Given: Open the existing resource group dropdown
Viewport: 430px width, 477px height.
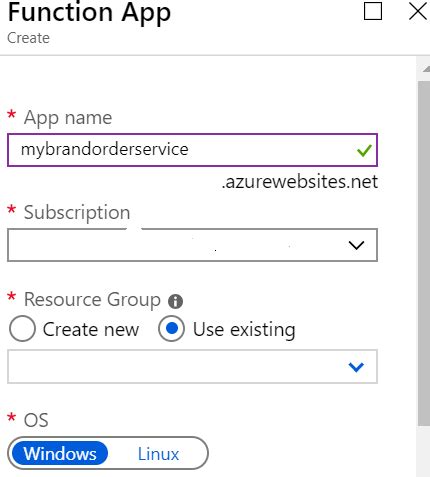Looking at the screenshot, I should pos(192,367).
